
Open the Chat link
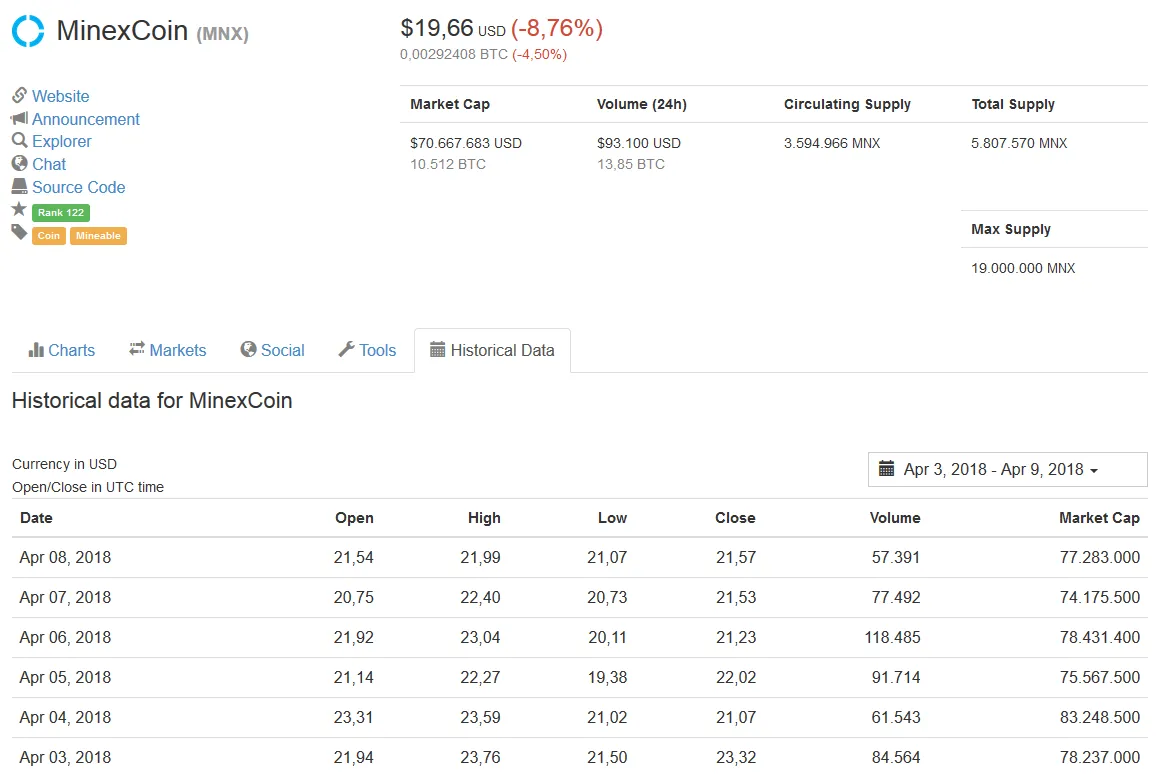click(49, 164)
